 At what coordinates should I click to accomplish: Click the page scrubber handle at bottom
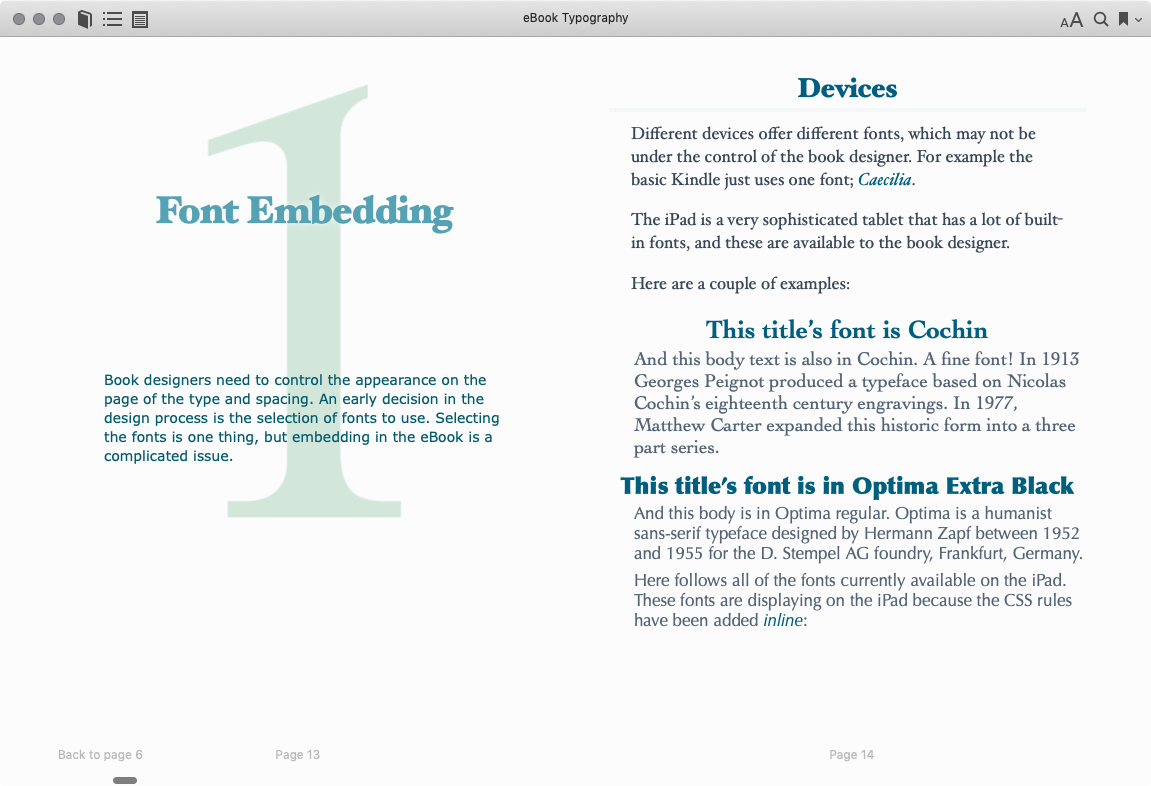point(125,780)
